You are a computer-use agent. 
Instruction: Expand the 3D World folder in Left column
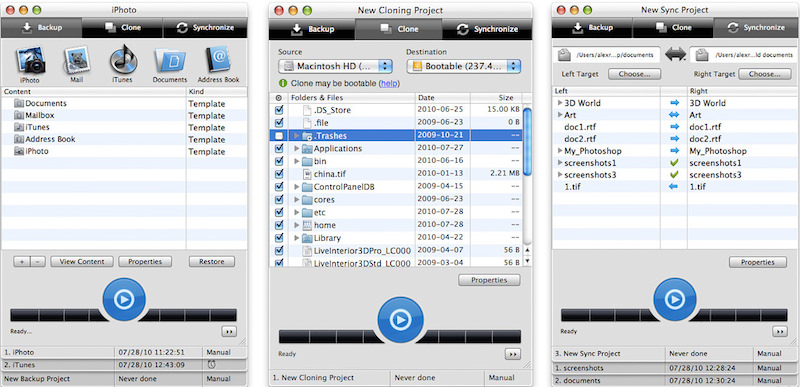(x=560, y=103)
